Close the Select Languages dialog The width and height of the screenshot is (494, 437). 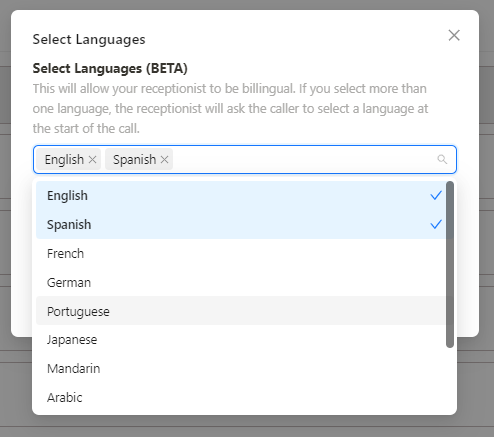(454, 35)
